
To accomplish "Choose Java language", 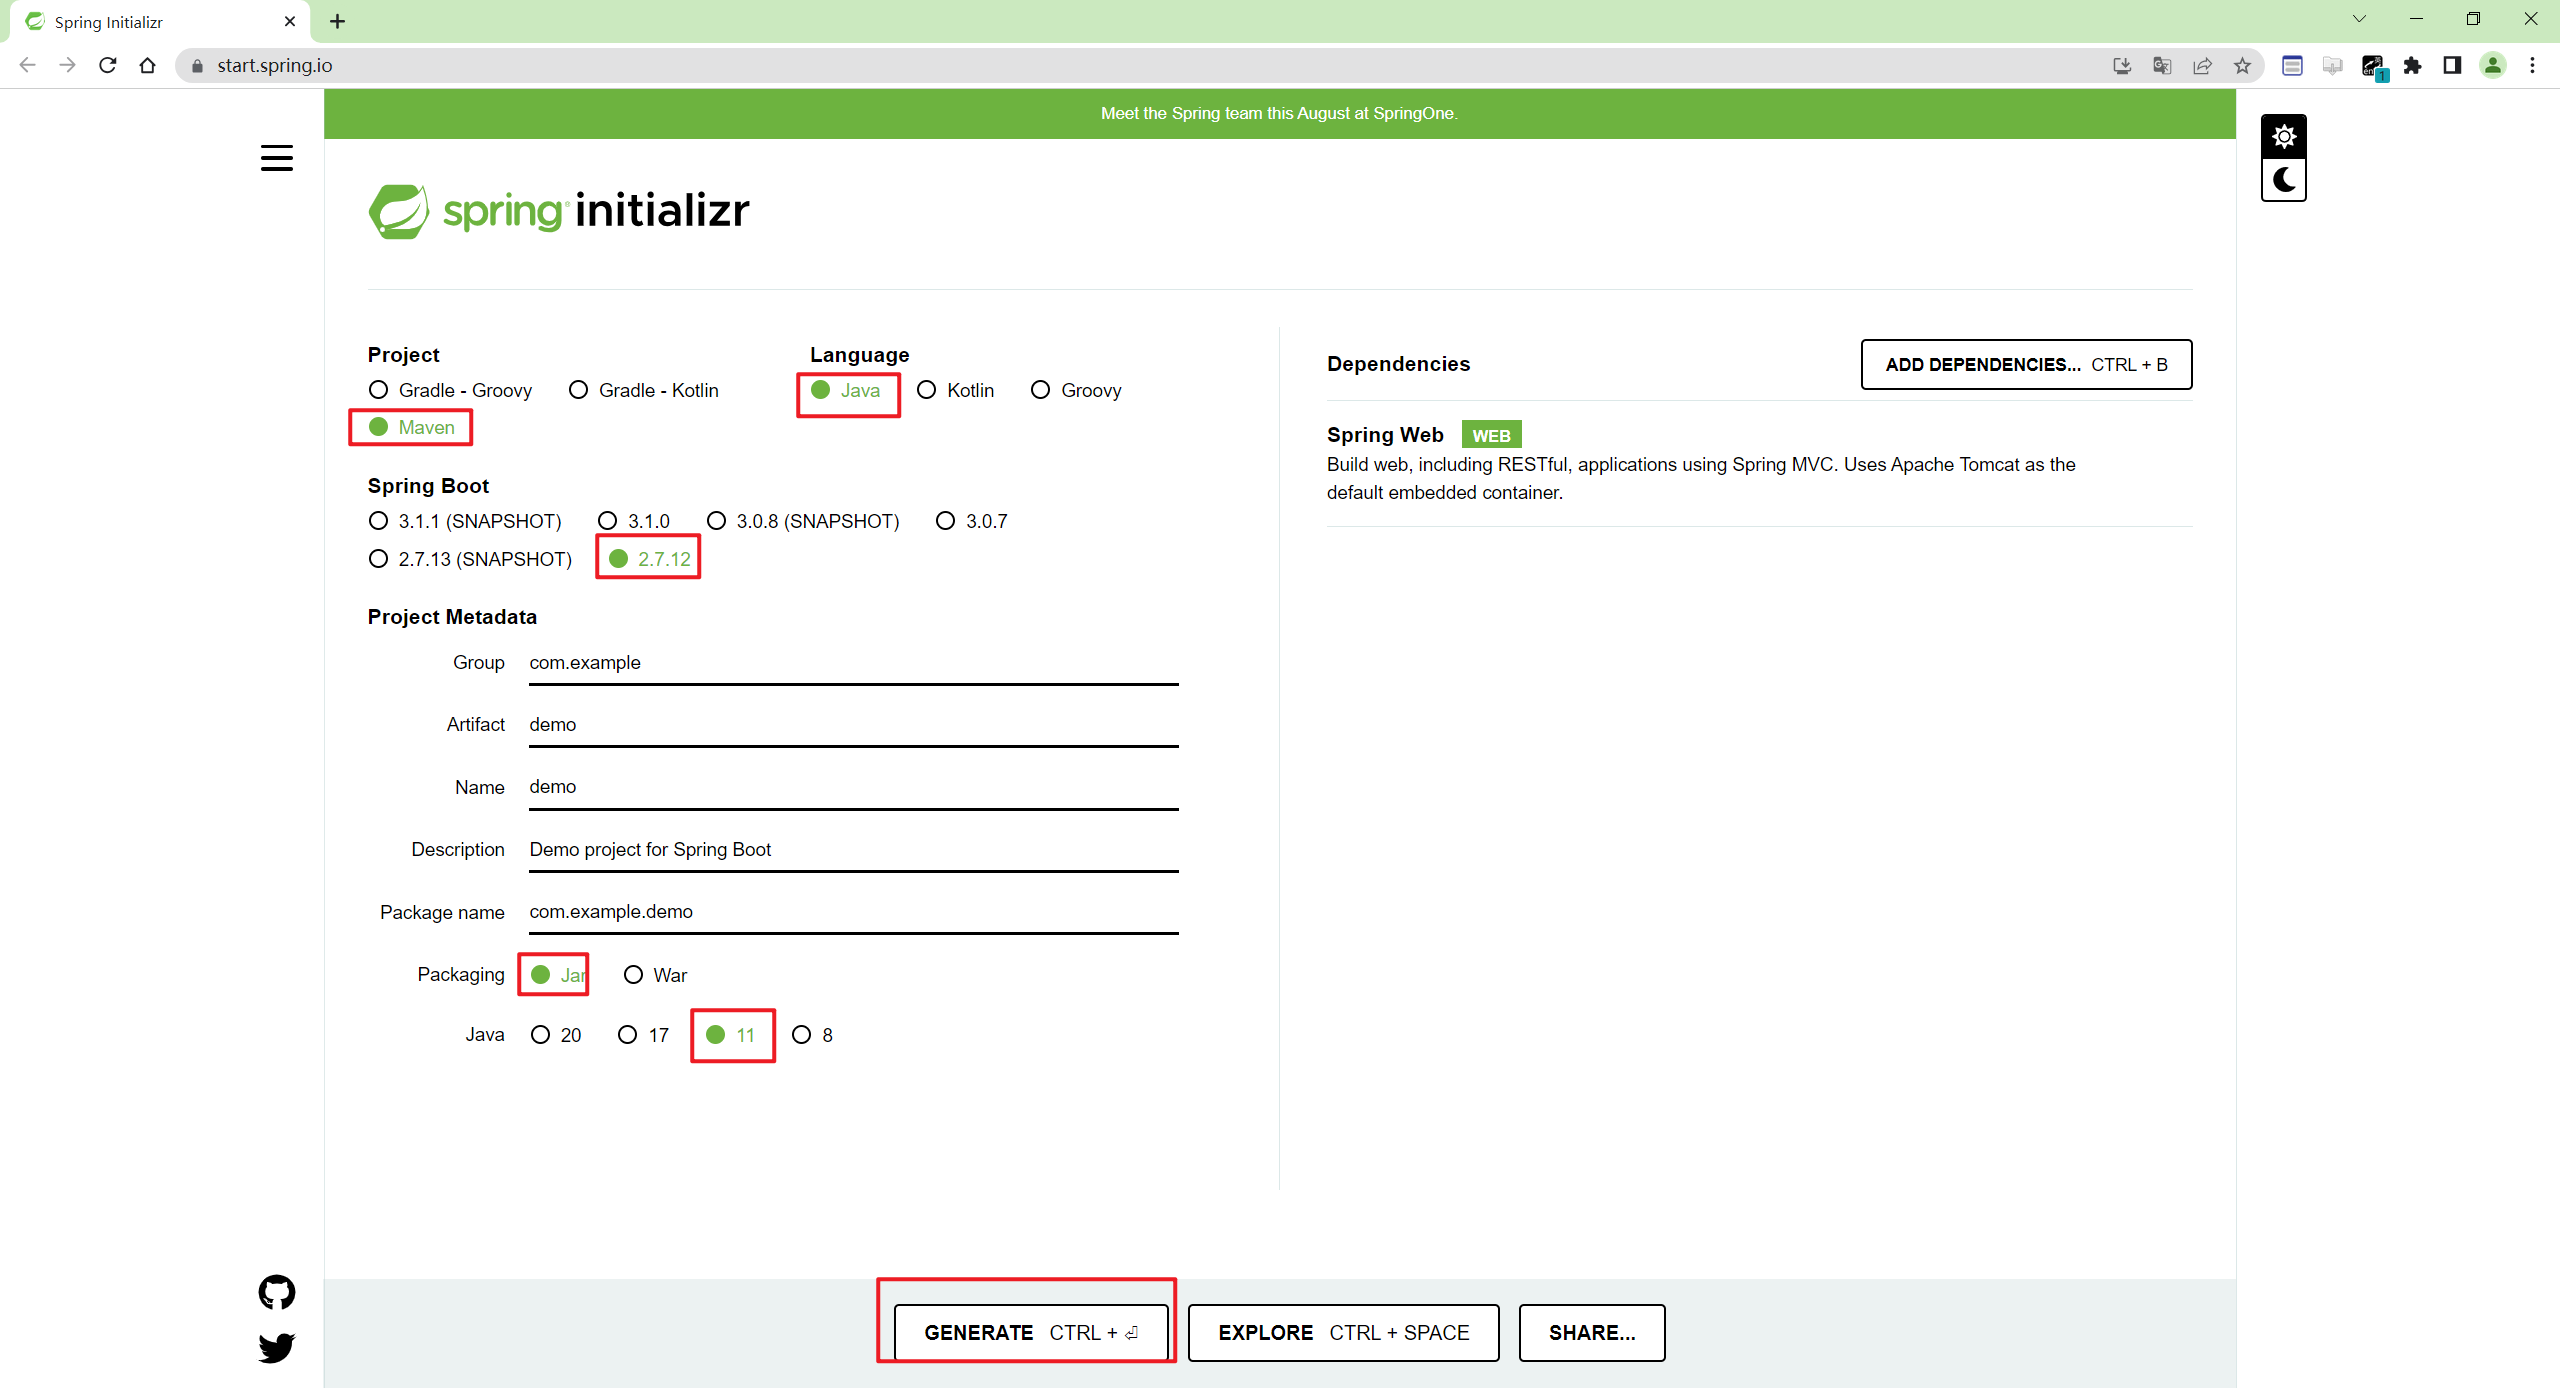I will tap(845, 390).
